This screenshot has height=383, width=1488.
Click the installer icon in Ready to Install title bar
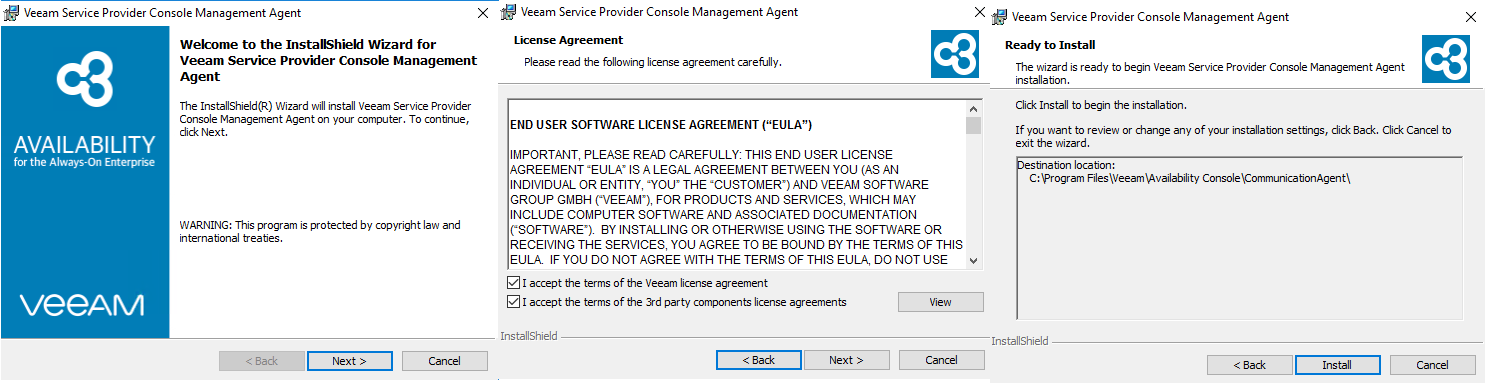[1000, 17]
